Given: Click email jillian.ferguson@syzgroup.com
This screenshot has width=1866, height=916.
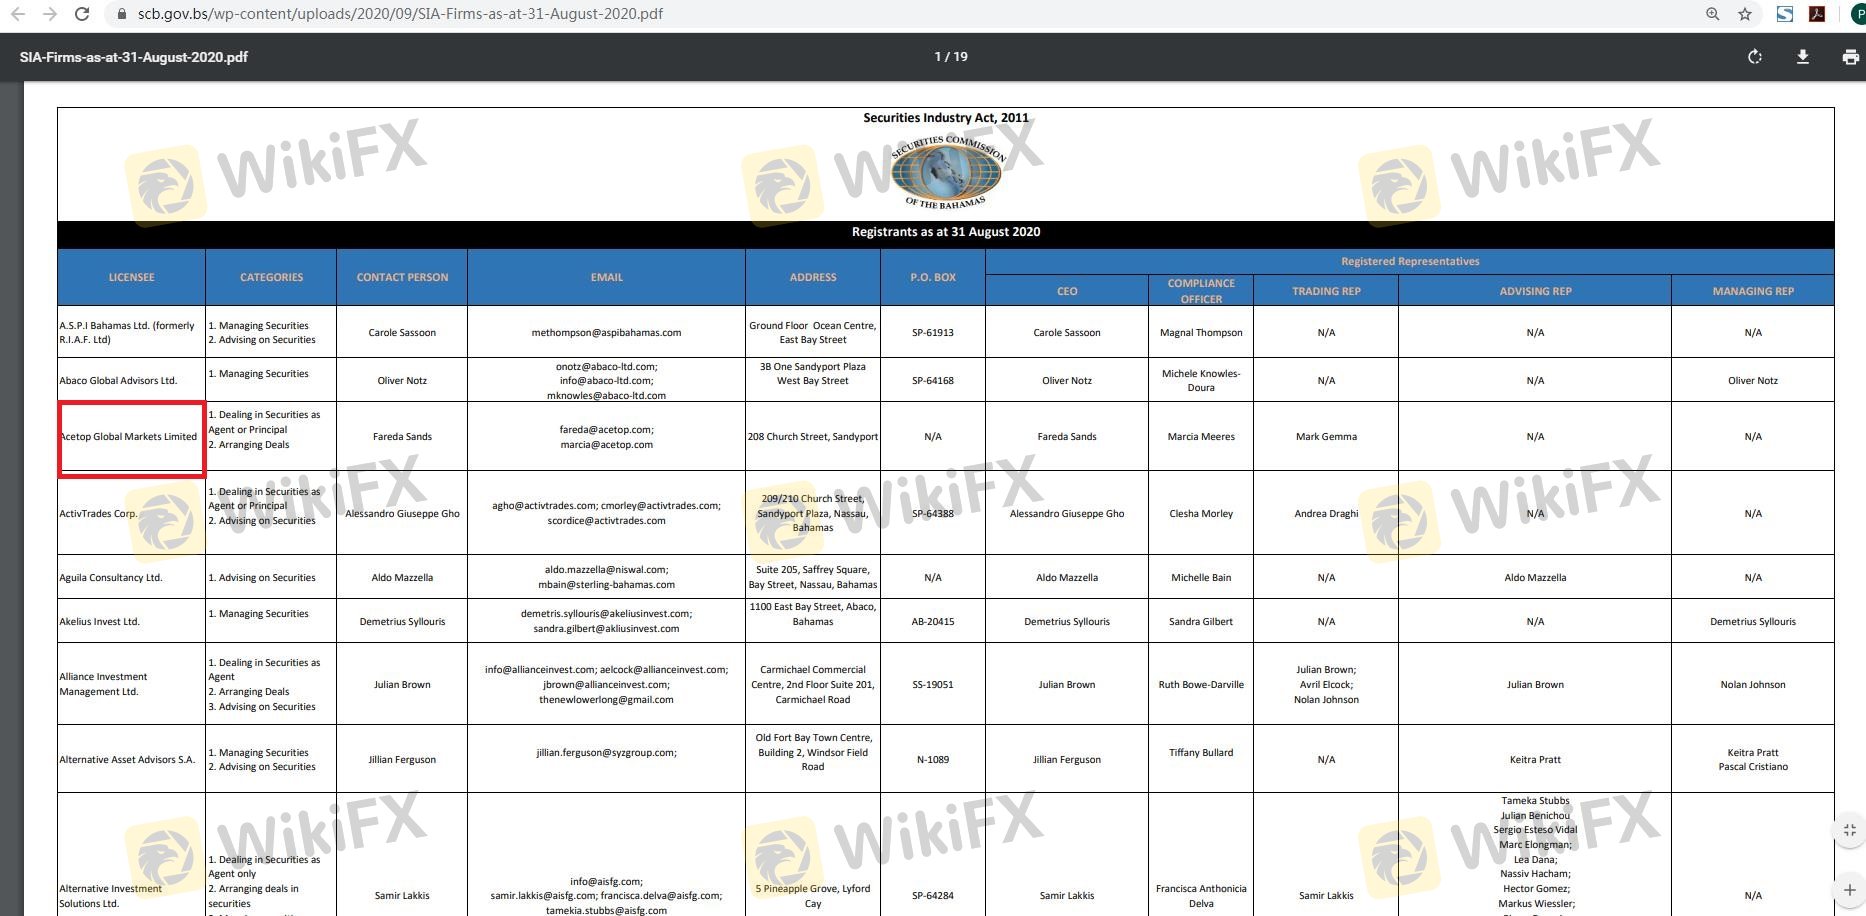Looking at the screenshot, I should coord(606,753).
